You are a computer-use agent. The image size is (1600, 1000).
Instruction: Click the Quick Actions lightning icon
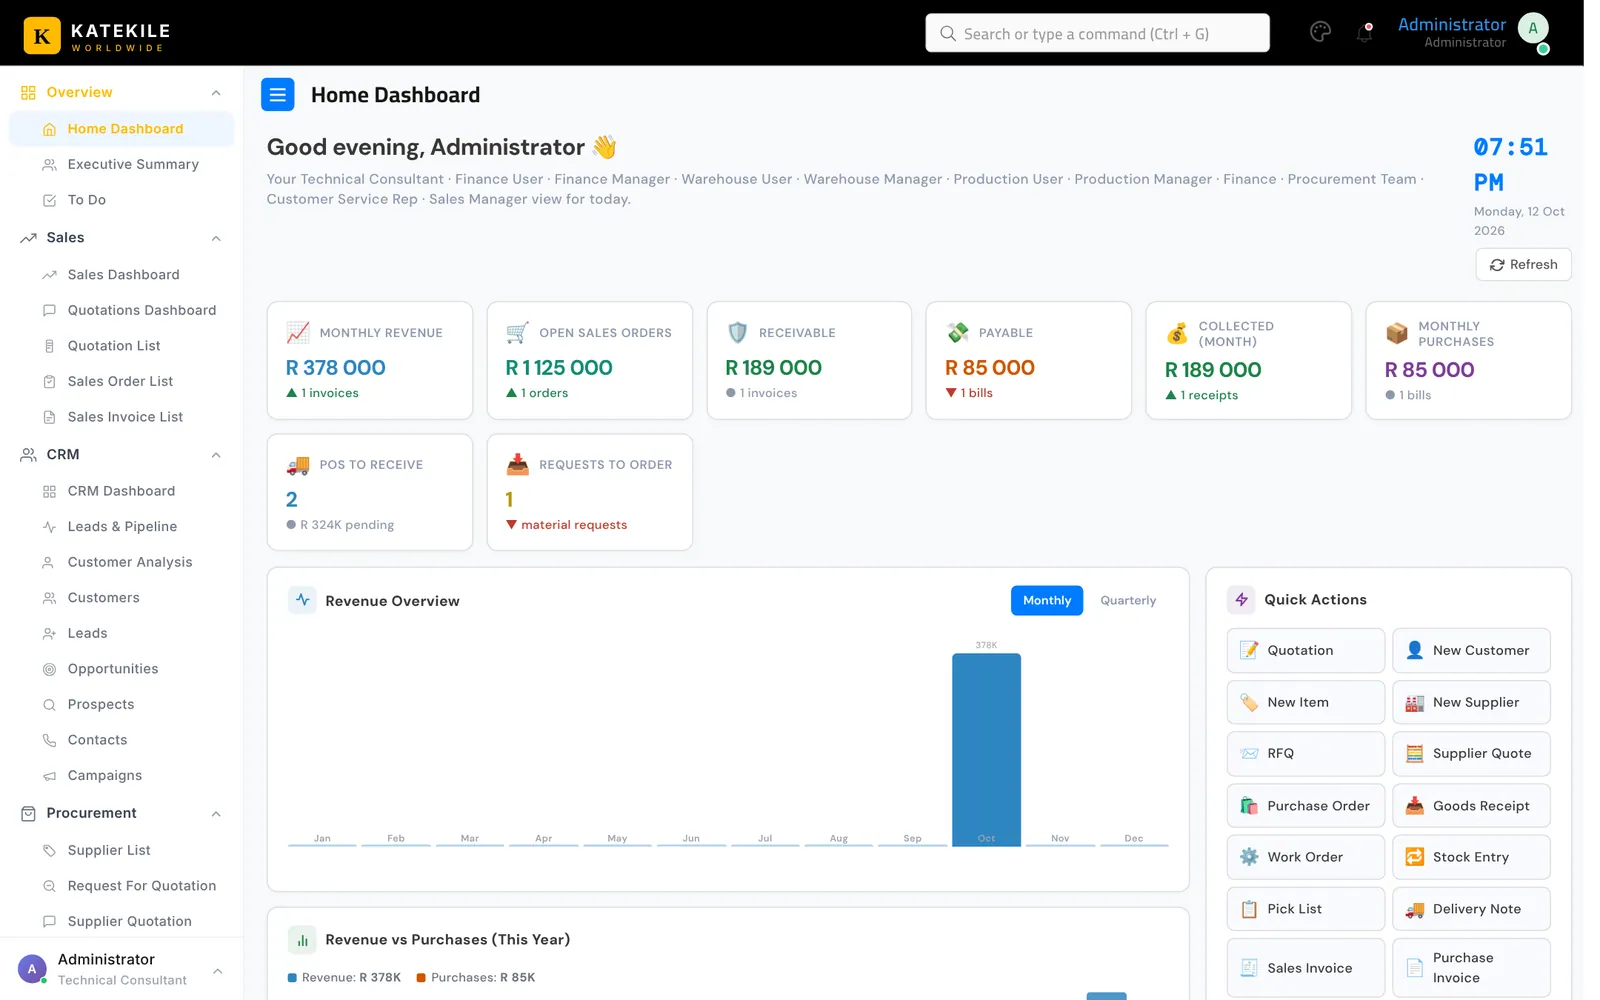pos(1241,599)
